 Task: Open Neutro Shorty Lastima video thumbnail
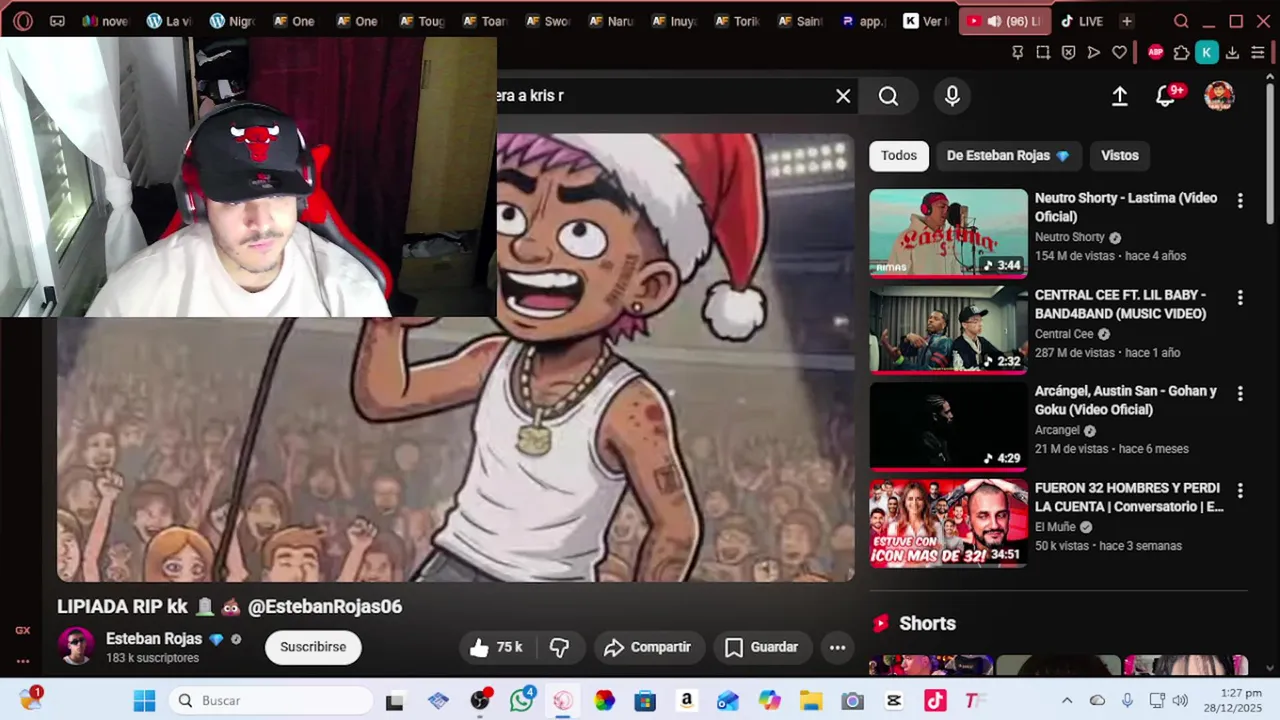point(948,233)
